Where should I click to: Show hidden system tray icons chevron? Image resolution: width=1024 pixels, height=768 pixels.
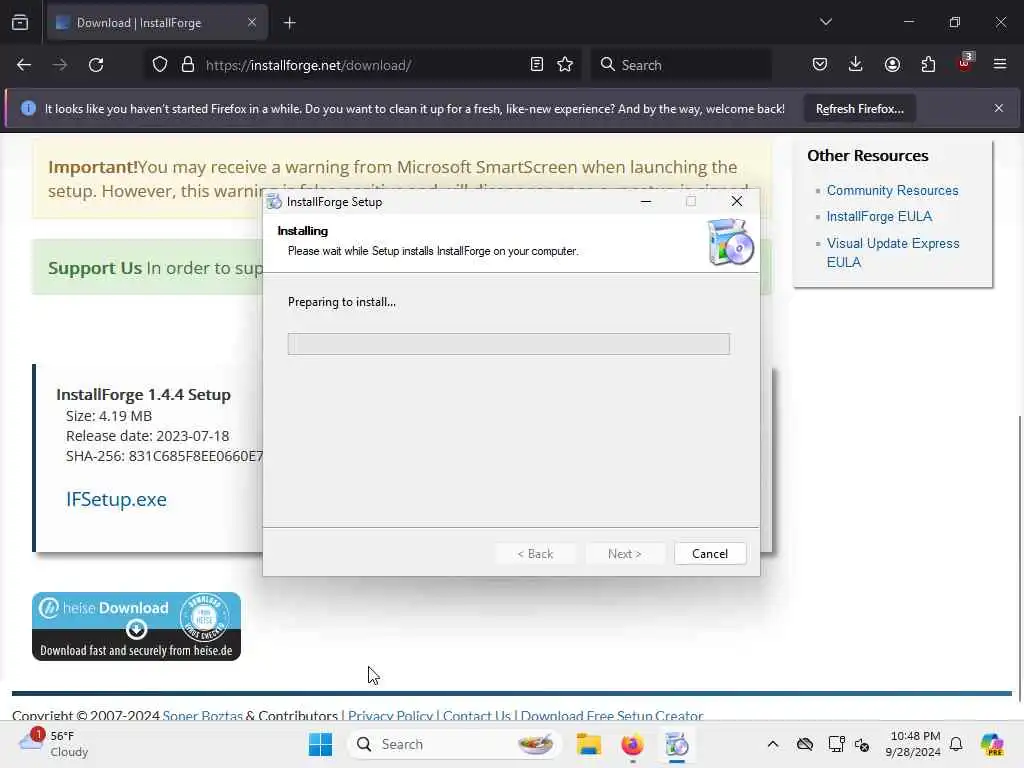(773, 744)
